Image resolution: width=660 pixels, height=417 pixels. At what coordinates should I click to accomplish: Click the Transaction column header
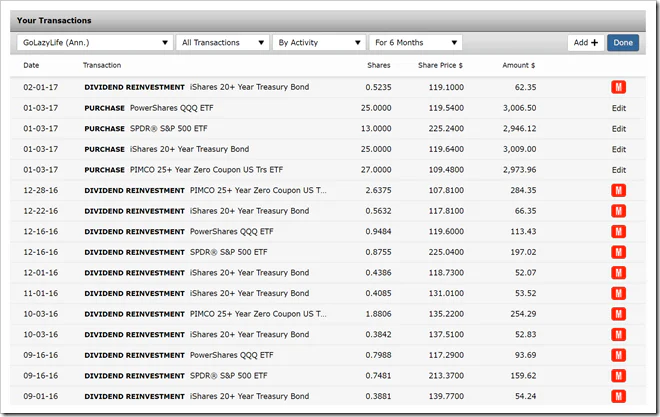point(102,65)
